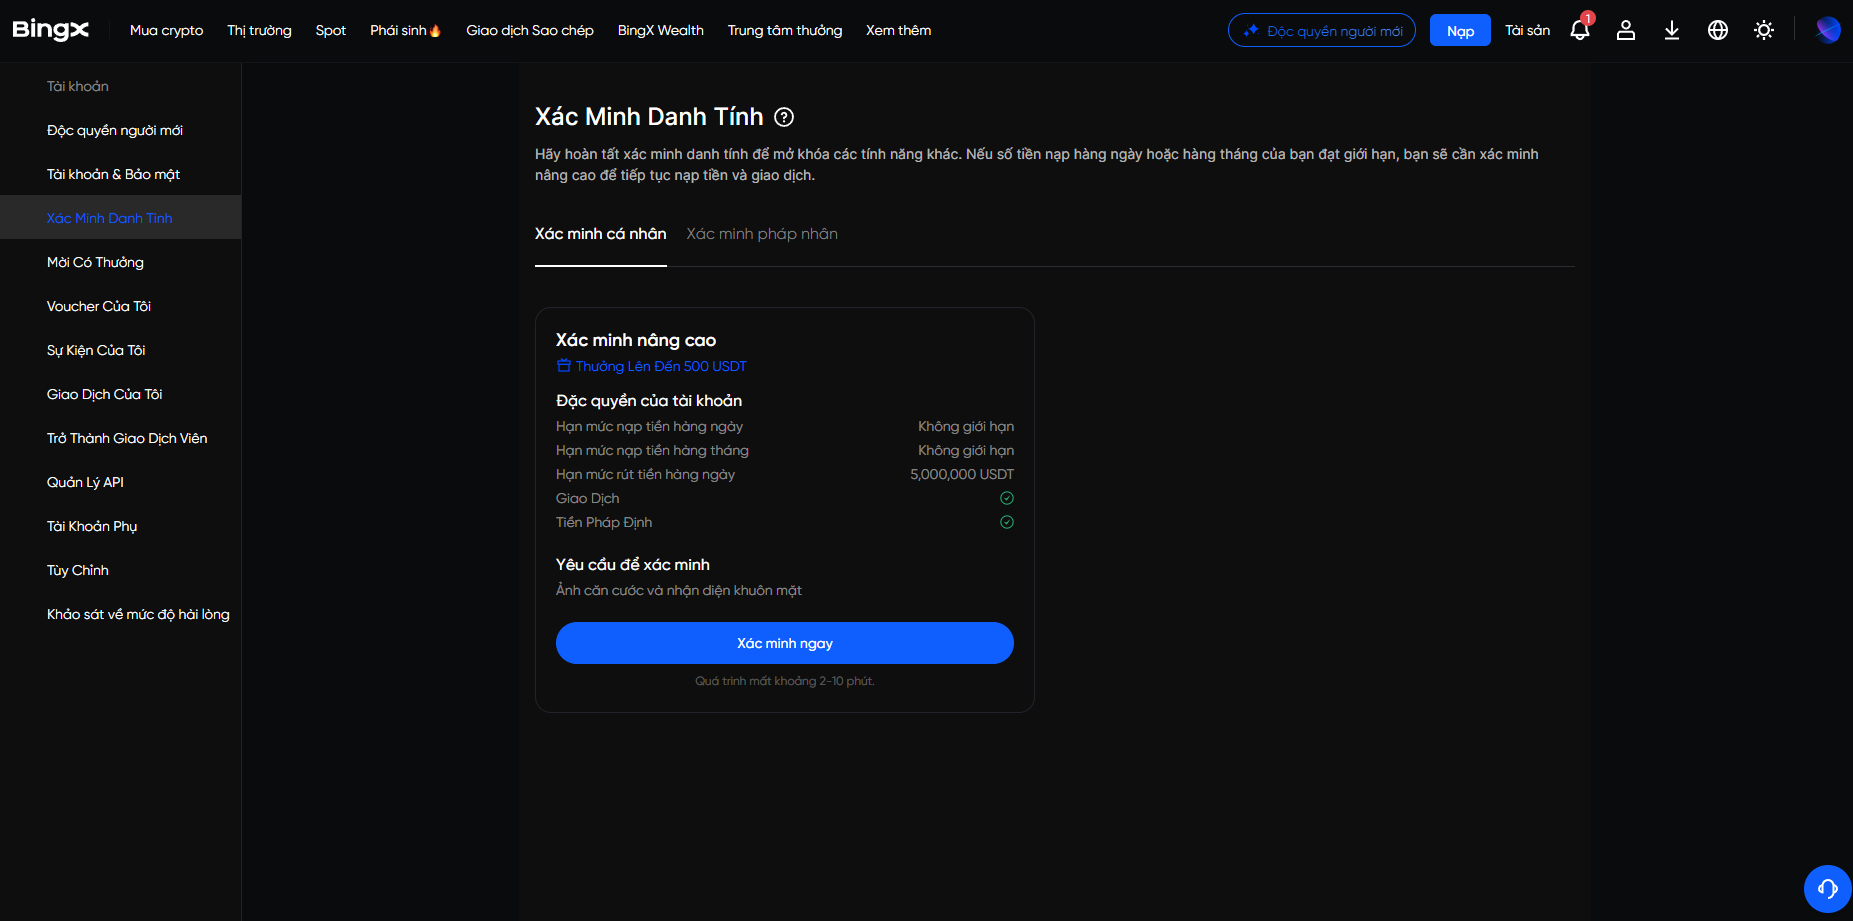
Task: Click the purple avatar icon
Action: (1828, 30)
